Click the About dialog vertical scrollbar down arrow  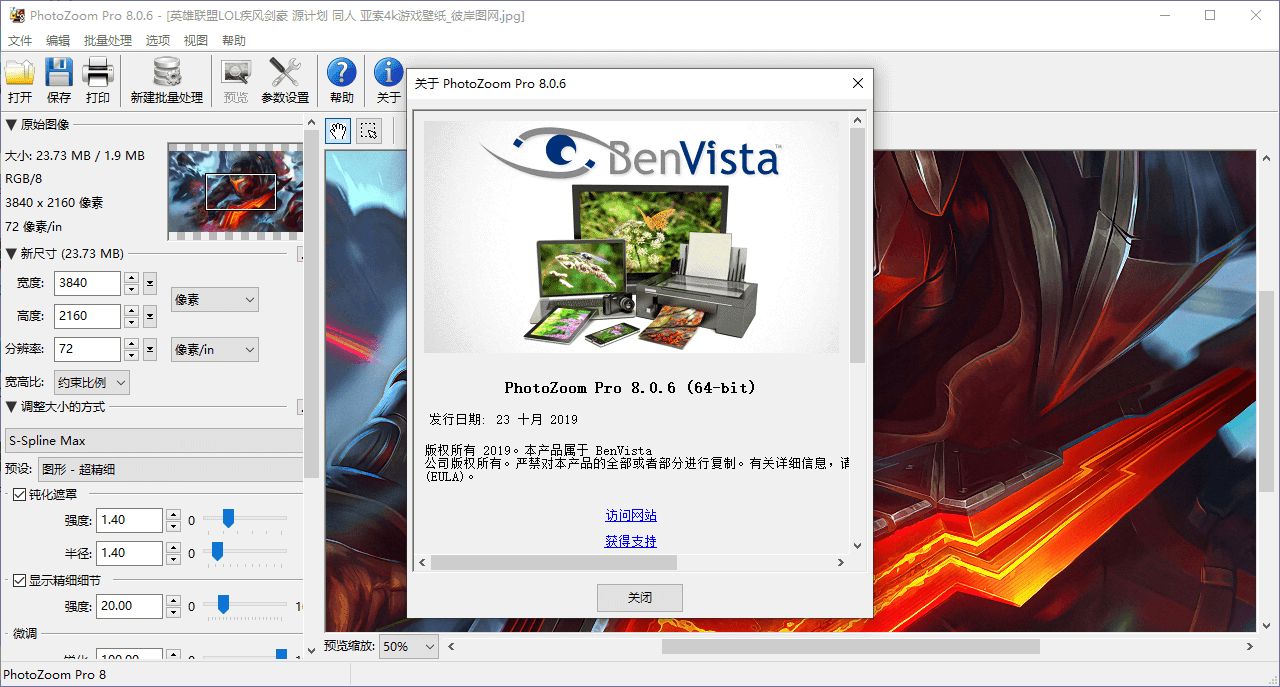point(857,545)
